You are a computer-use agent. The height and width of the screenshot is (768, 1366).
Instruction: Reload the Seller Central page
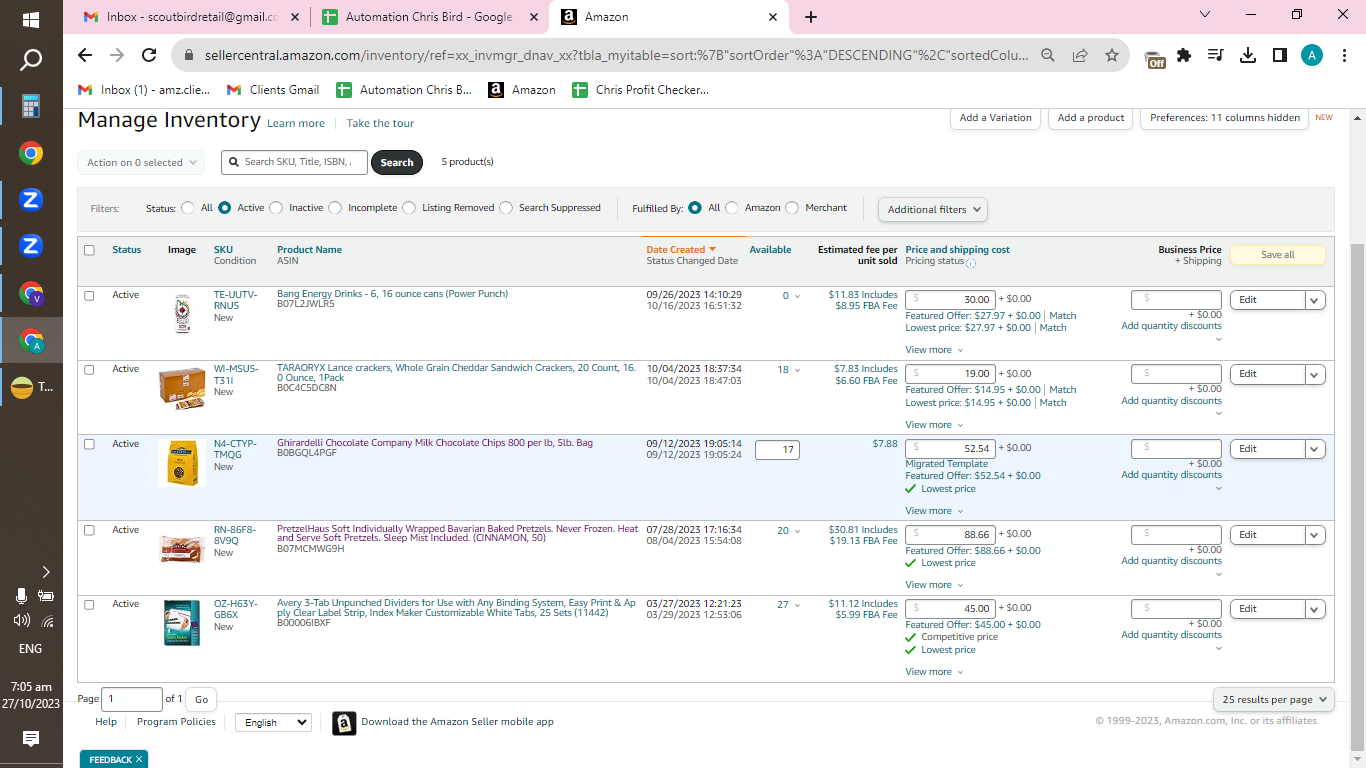(x=149, y=56)
